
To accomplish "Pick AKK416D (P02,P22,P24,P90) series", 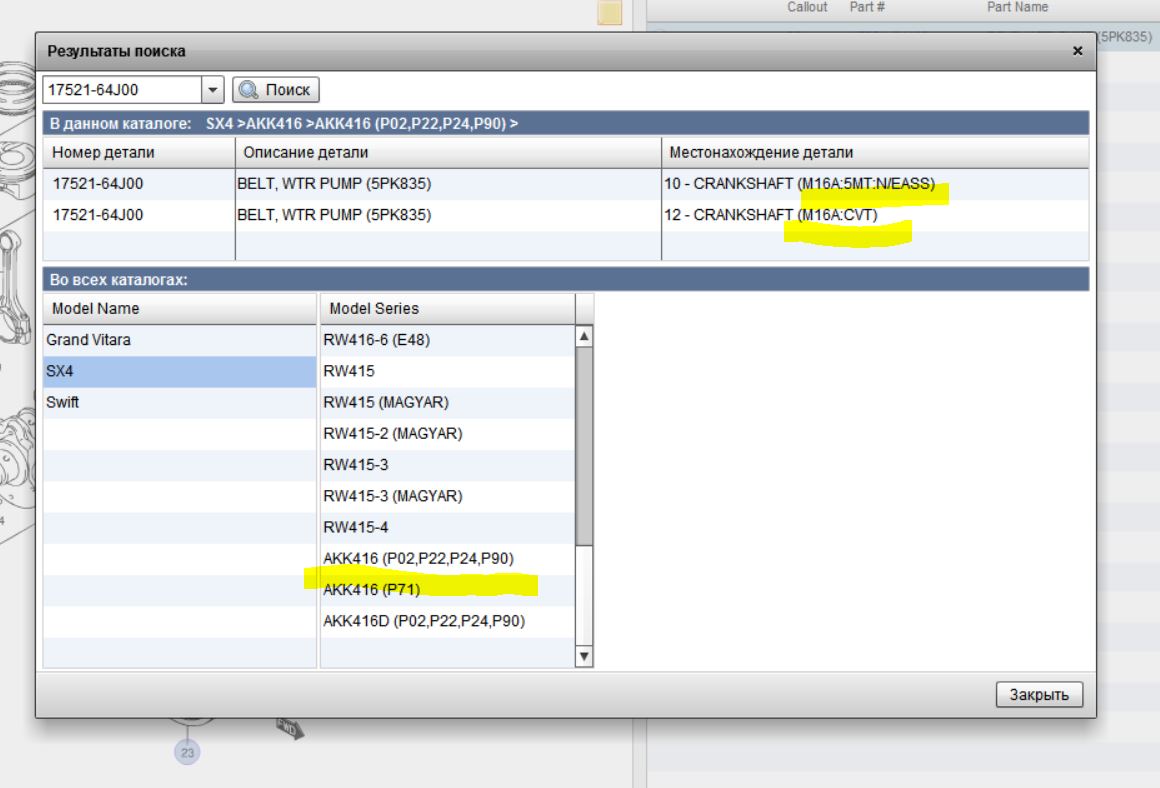I will point(423,620).
